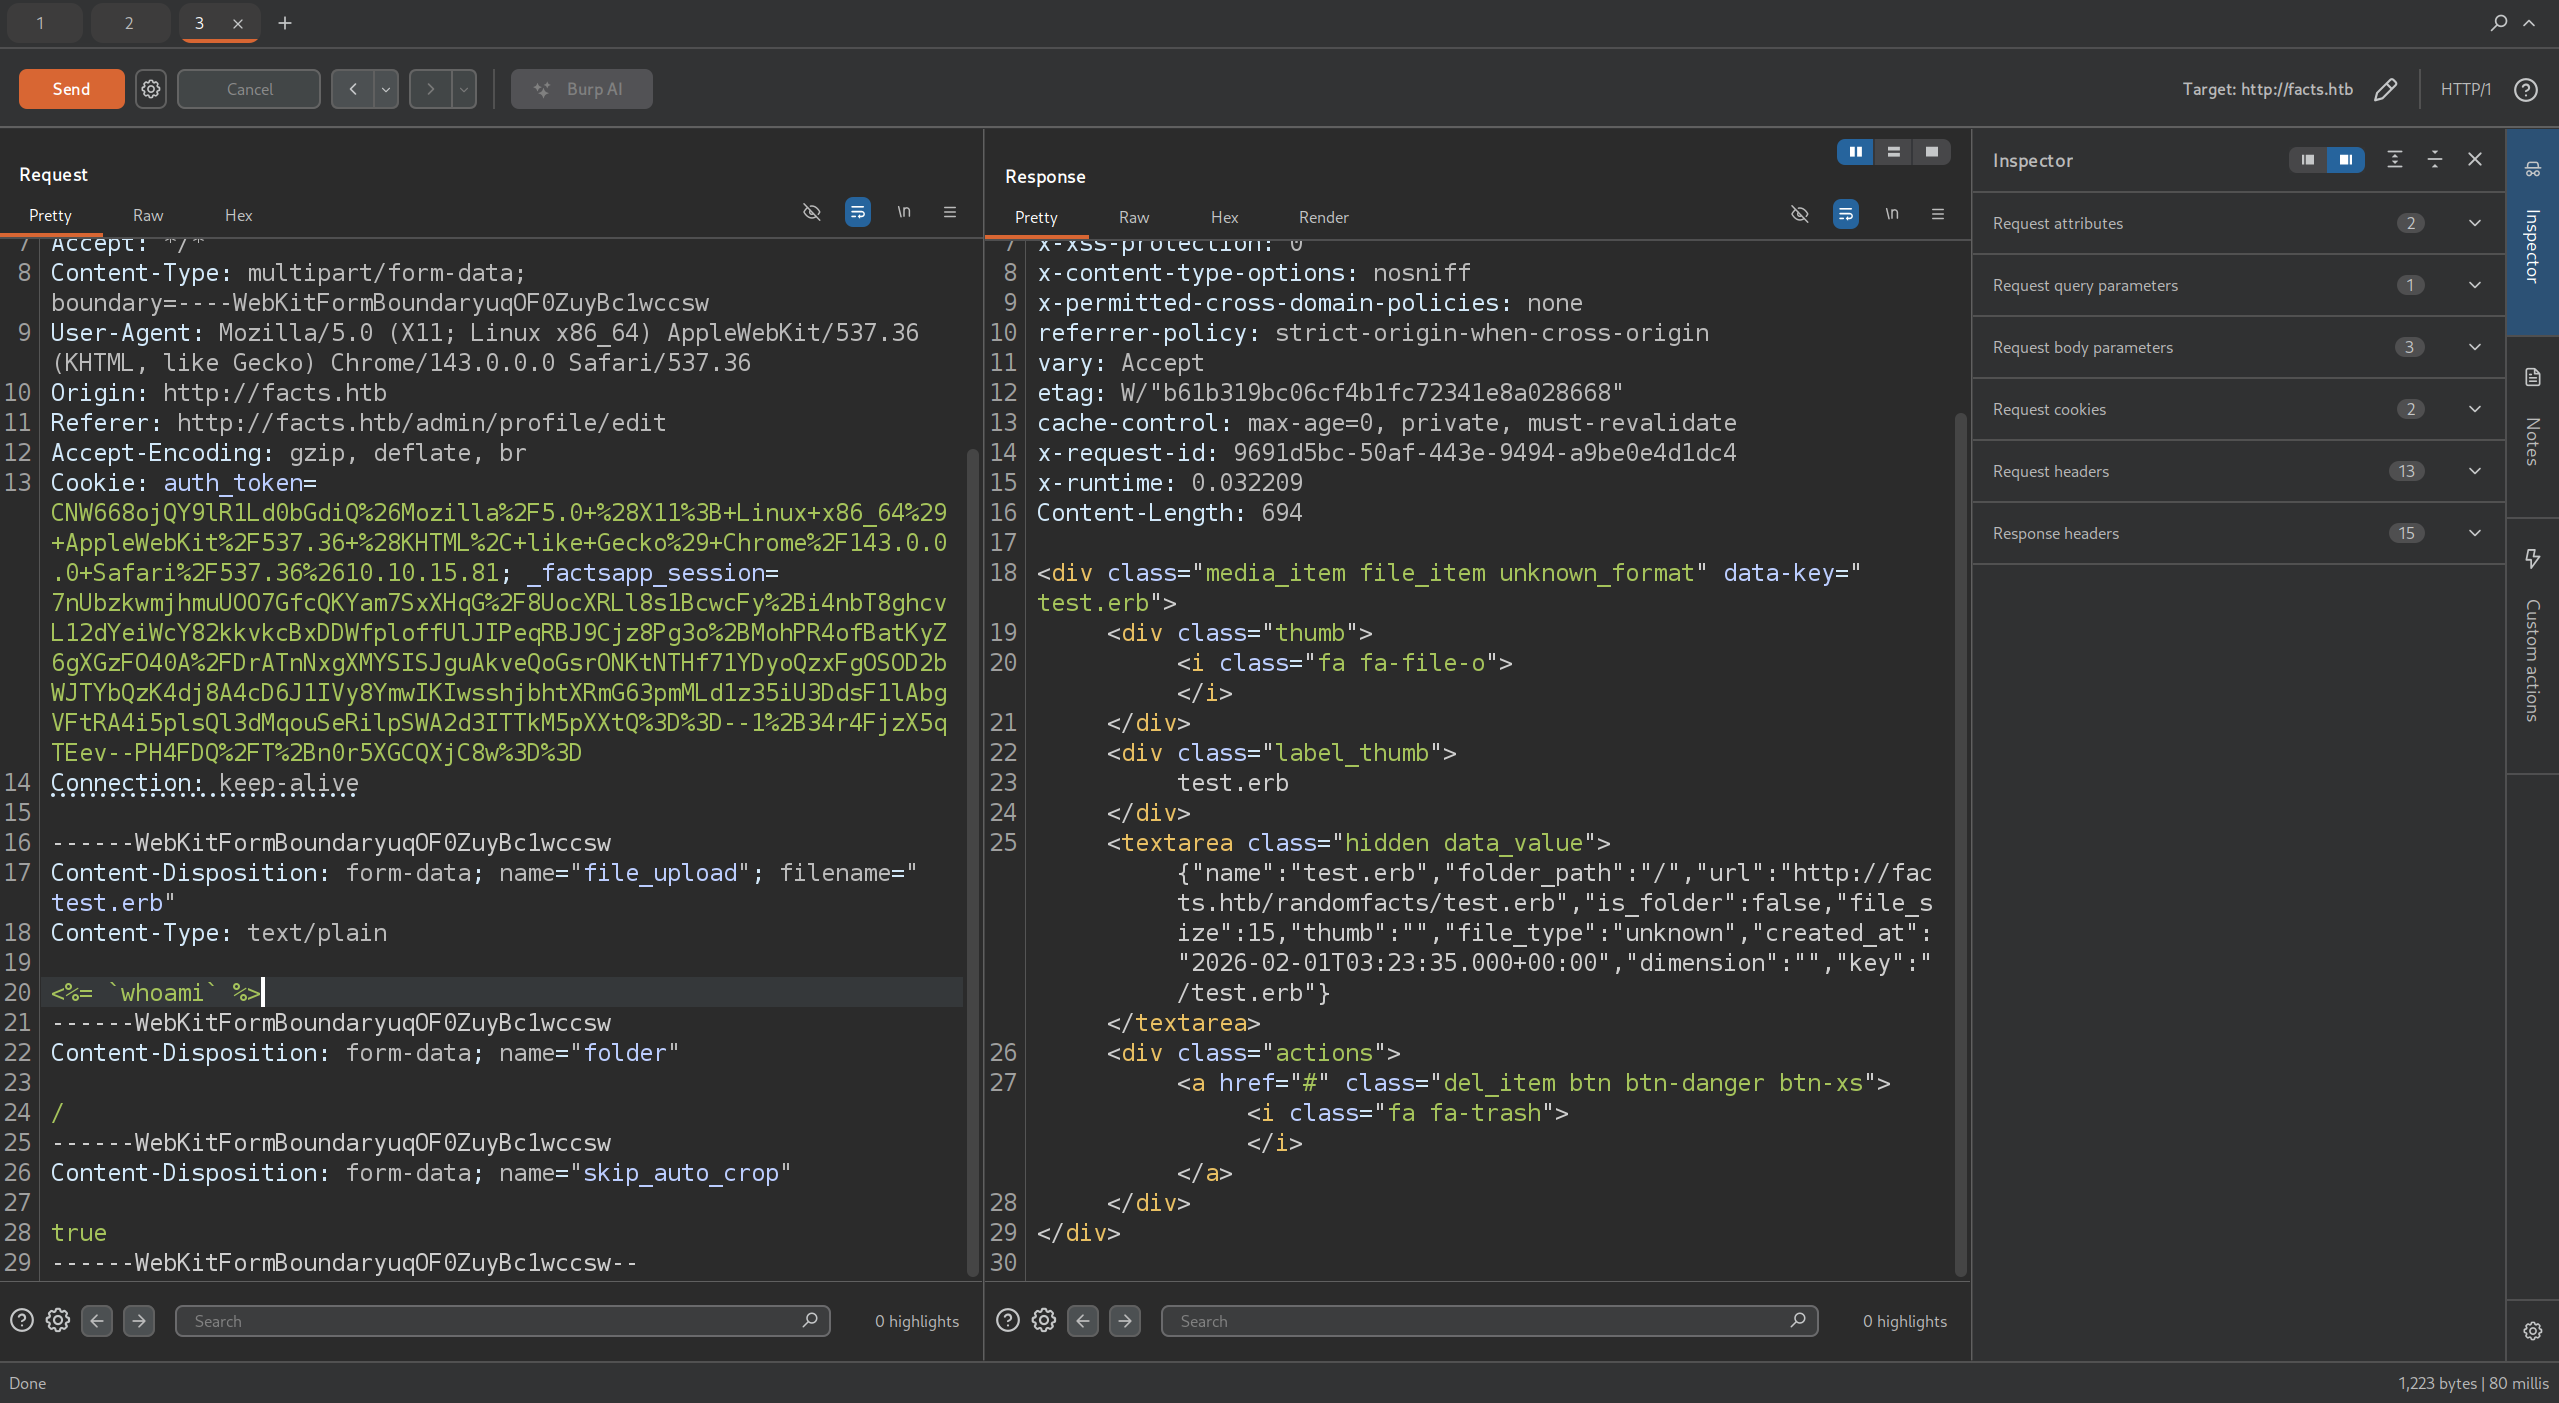Click the request panel hamburger menu icon
The height and width of the screenshot is (1403, 2559).
click(x=950, y=212)
